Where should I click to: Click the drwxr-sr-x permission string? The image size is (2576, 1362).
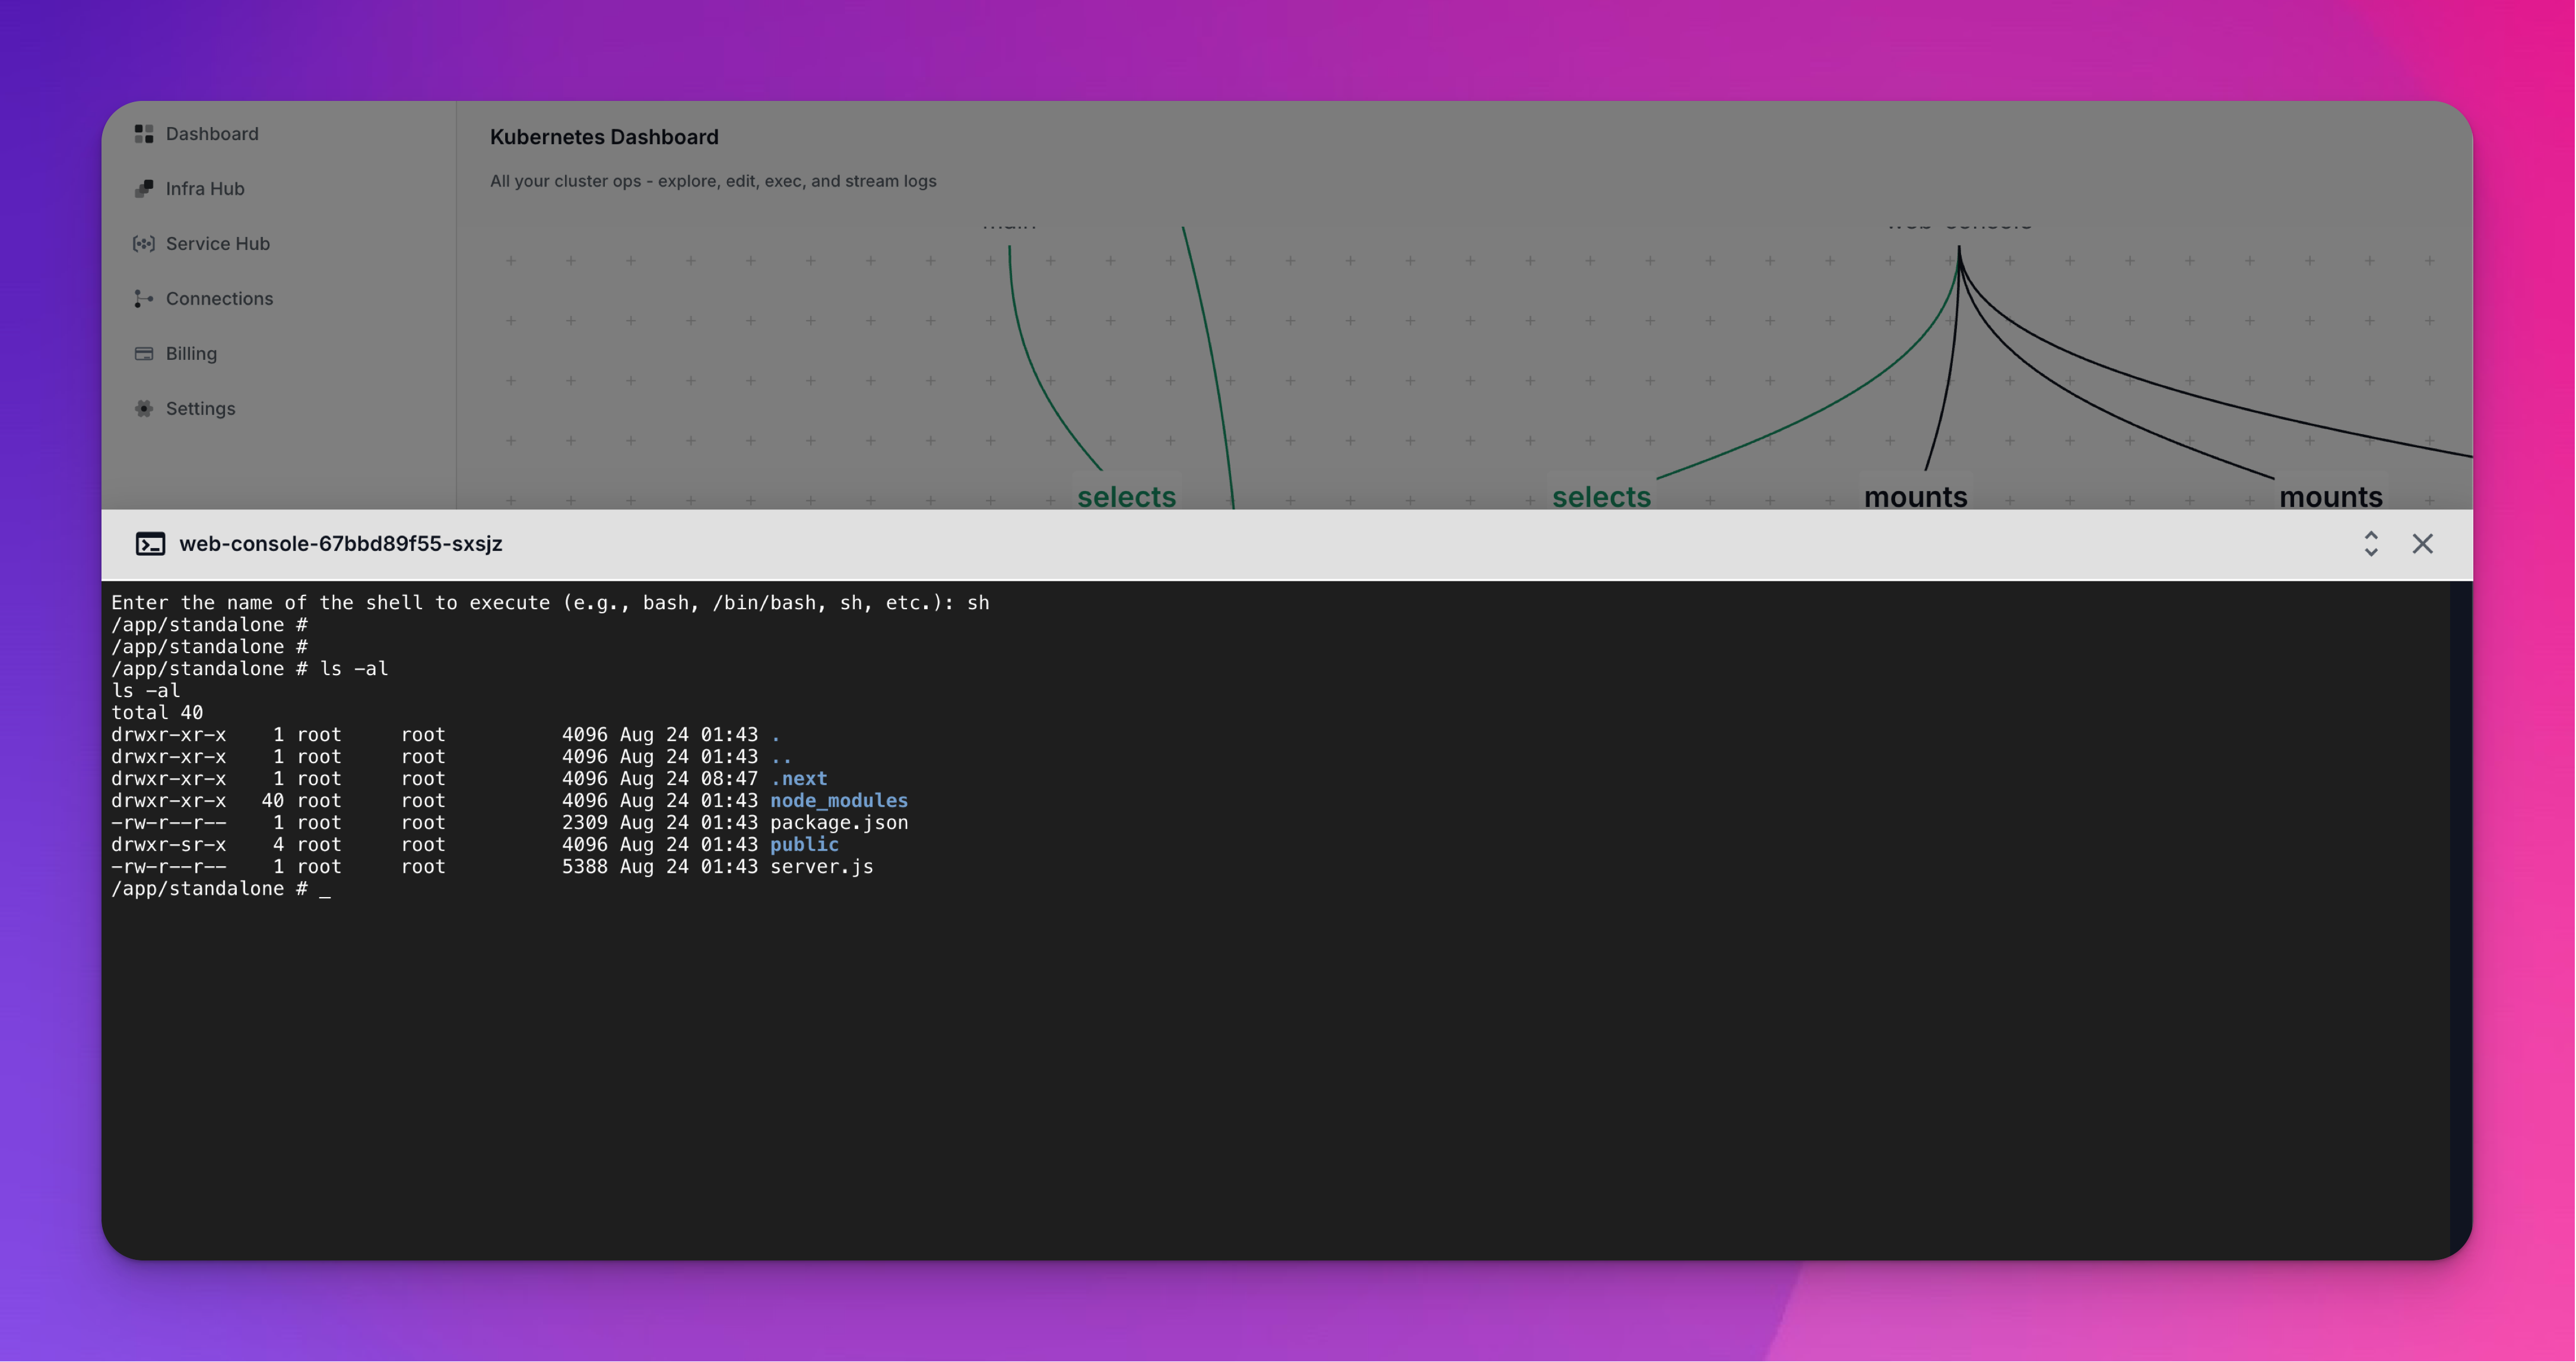169,845
